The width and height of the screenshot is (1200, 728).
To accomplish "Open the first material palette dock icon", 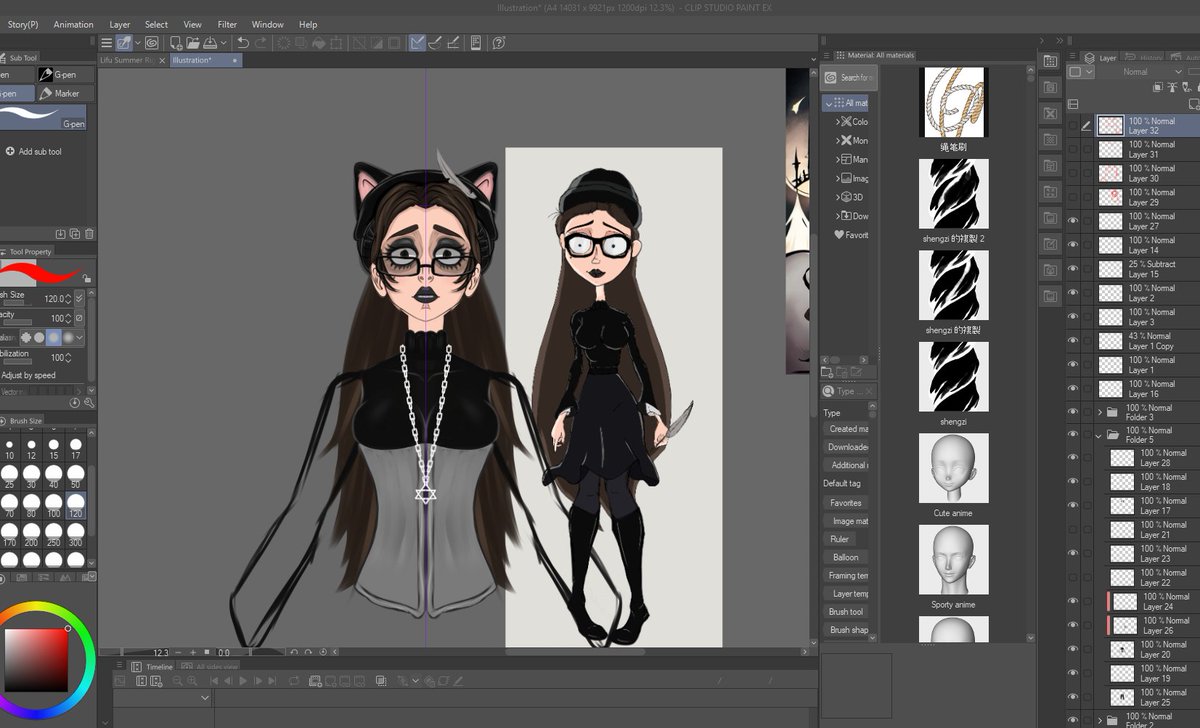I will (x=1049, y=62).
